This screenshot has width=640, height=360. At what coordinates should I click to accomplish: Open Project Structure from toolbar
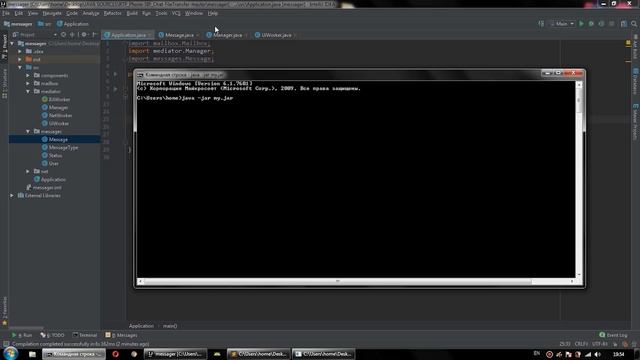pyautogui.click(x=624, y=24)
